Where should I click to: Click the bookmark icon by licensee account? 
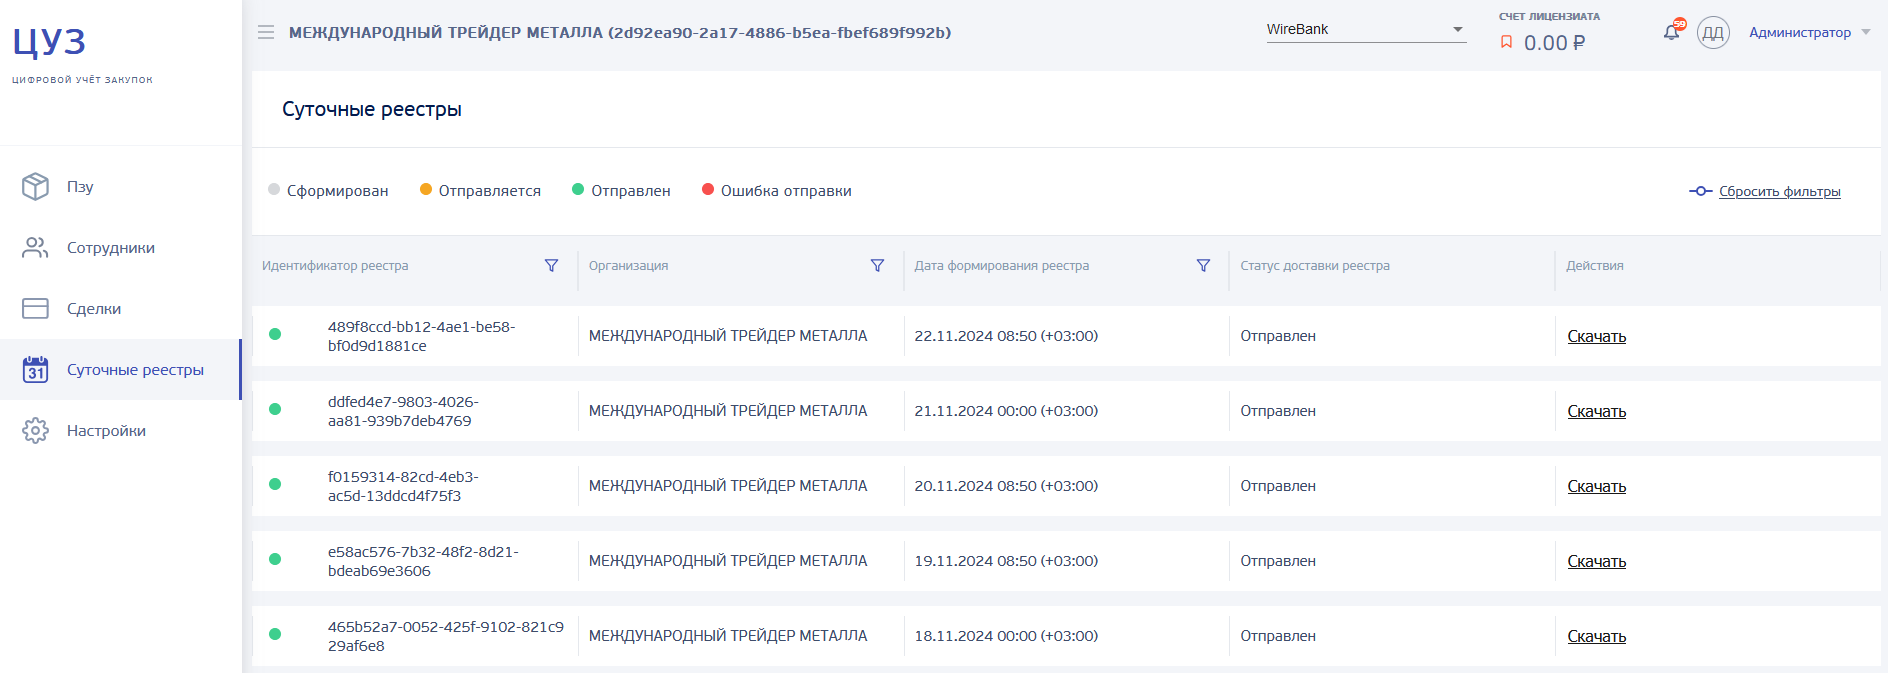click(1506, 42)
